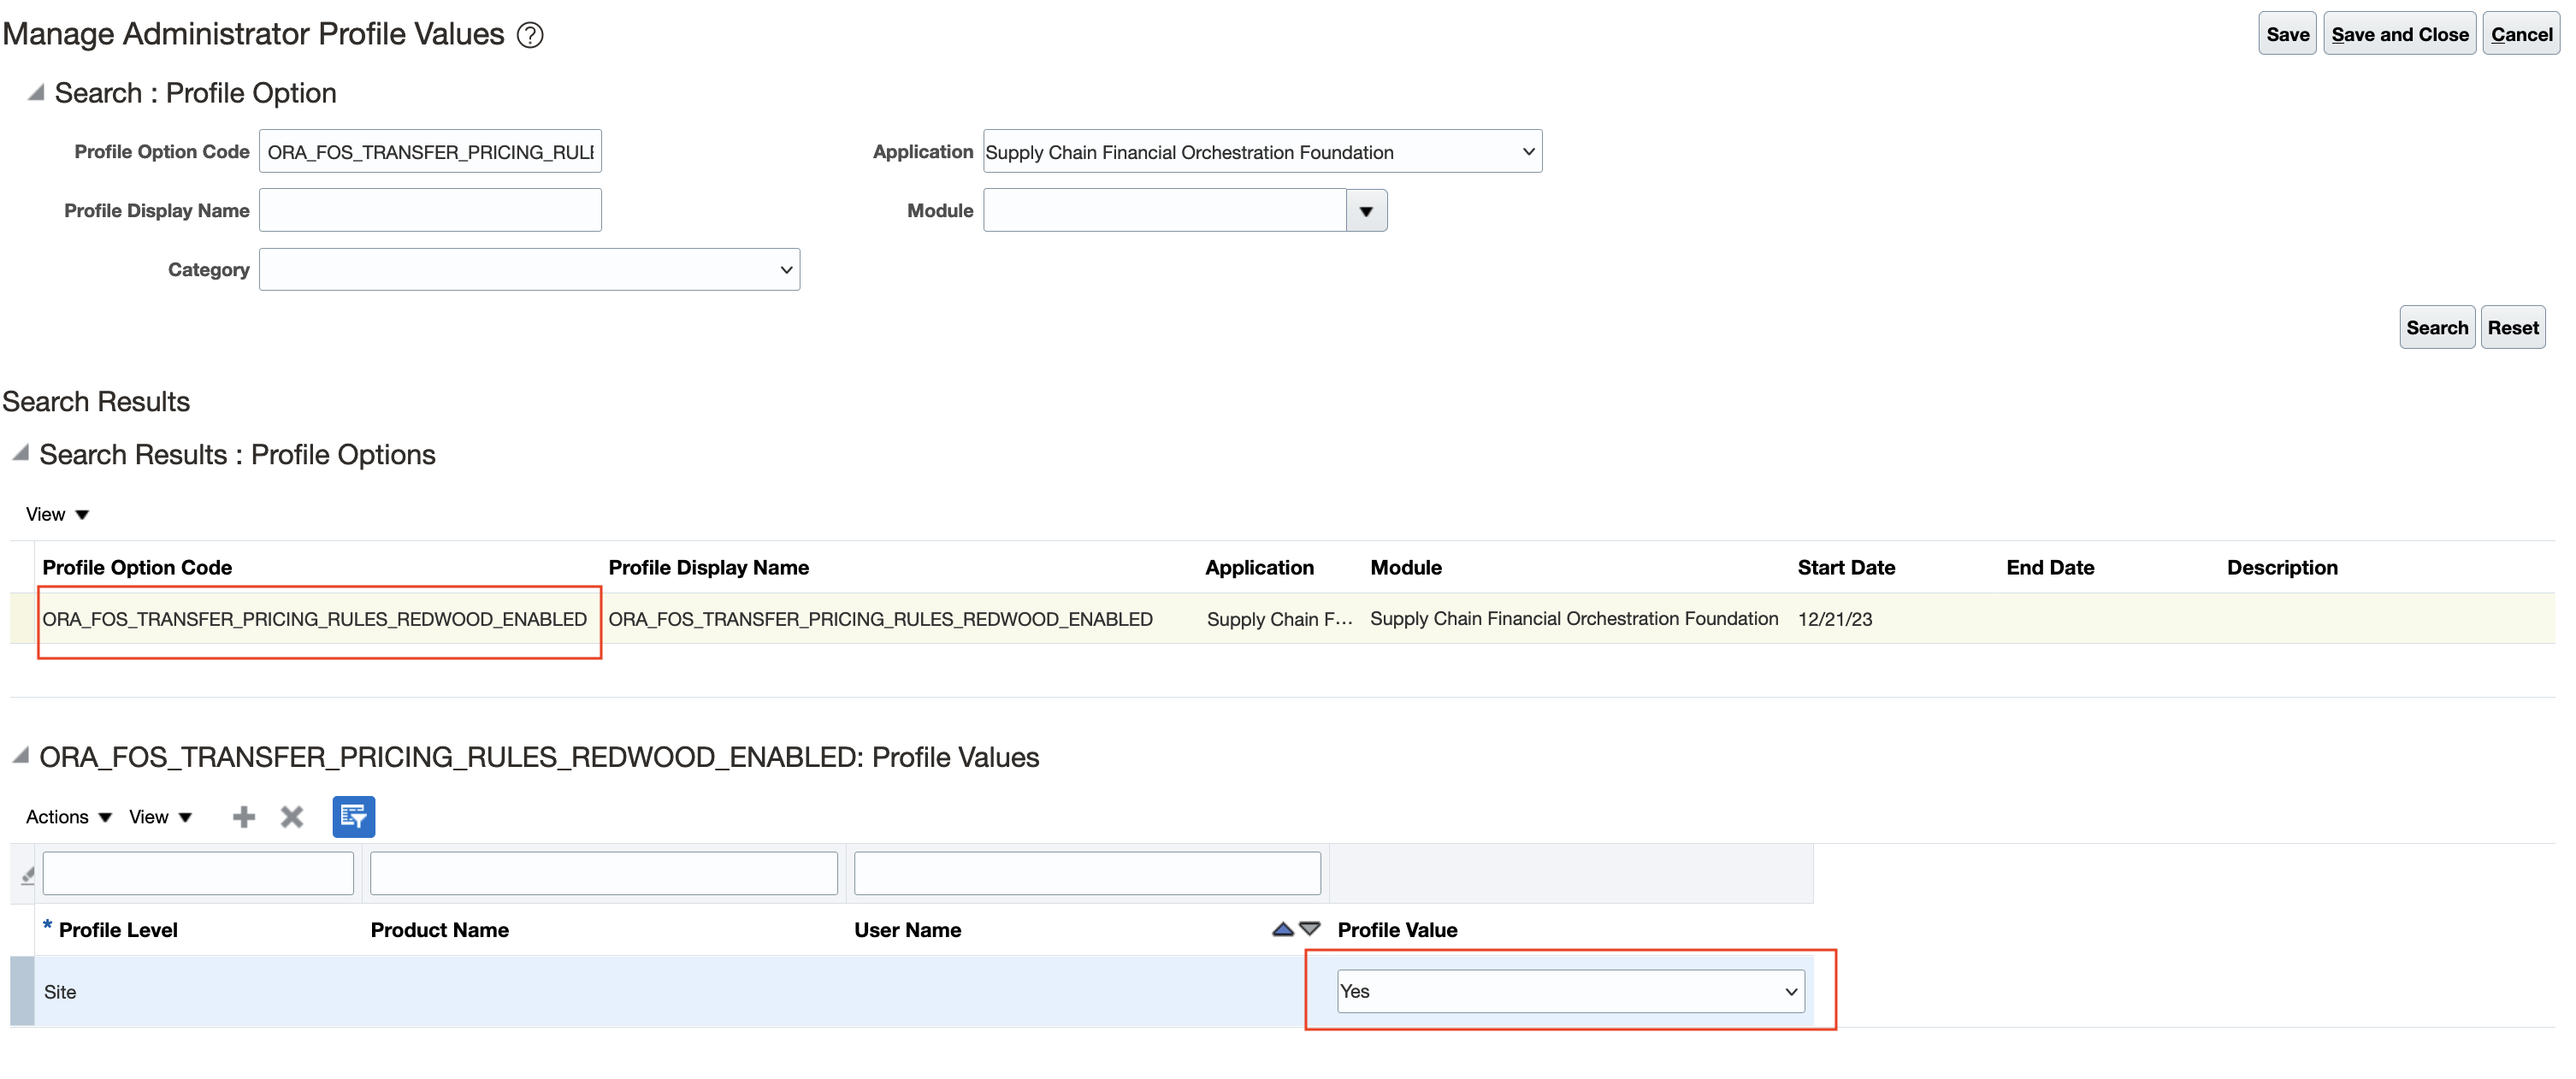Open the Application dropdown
2576x1079 pixels.
tap(1261, 152)
